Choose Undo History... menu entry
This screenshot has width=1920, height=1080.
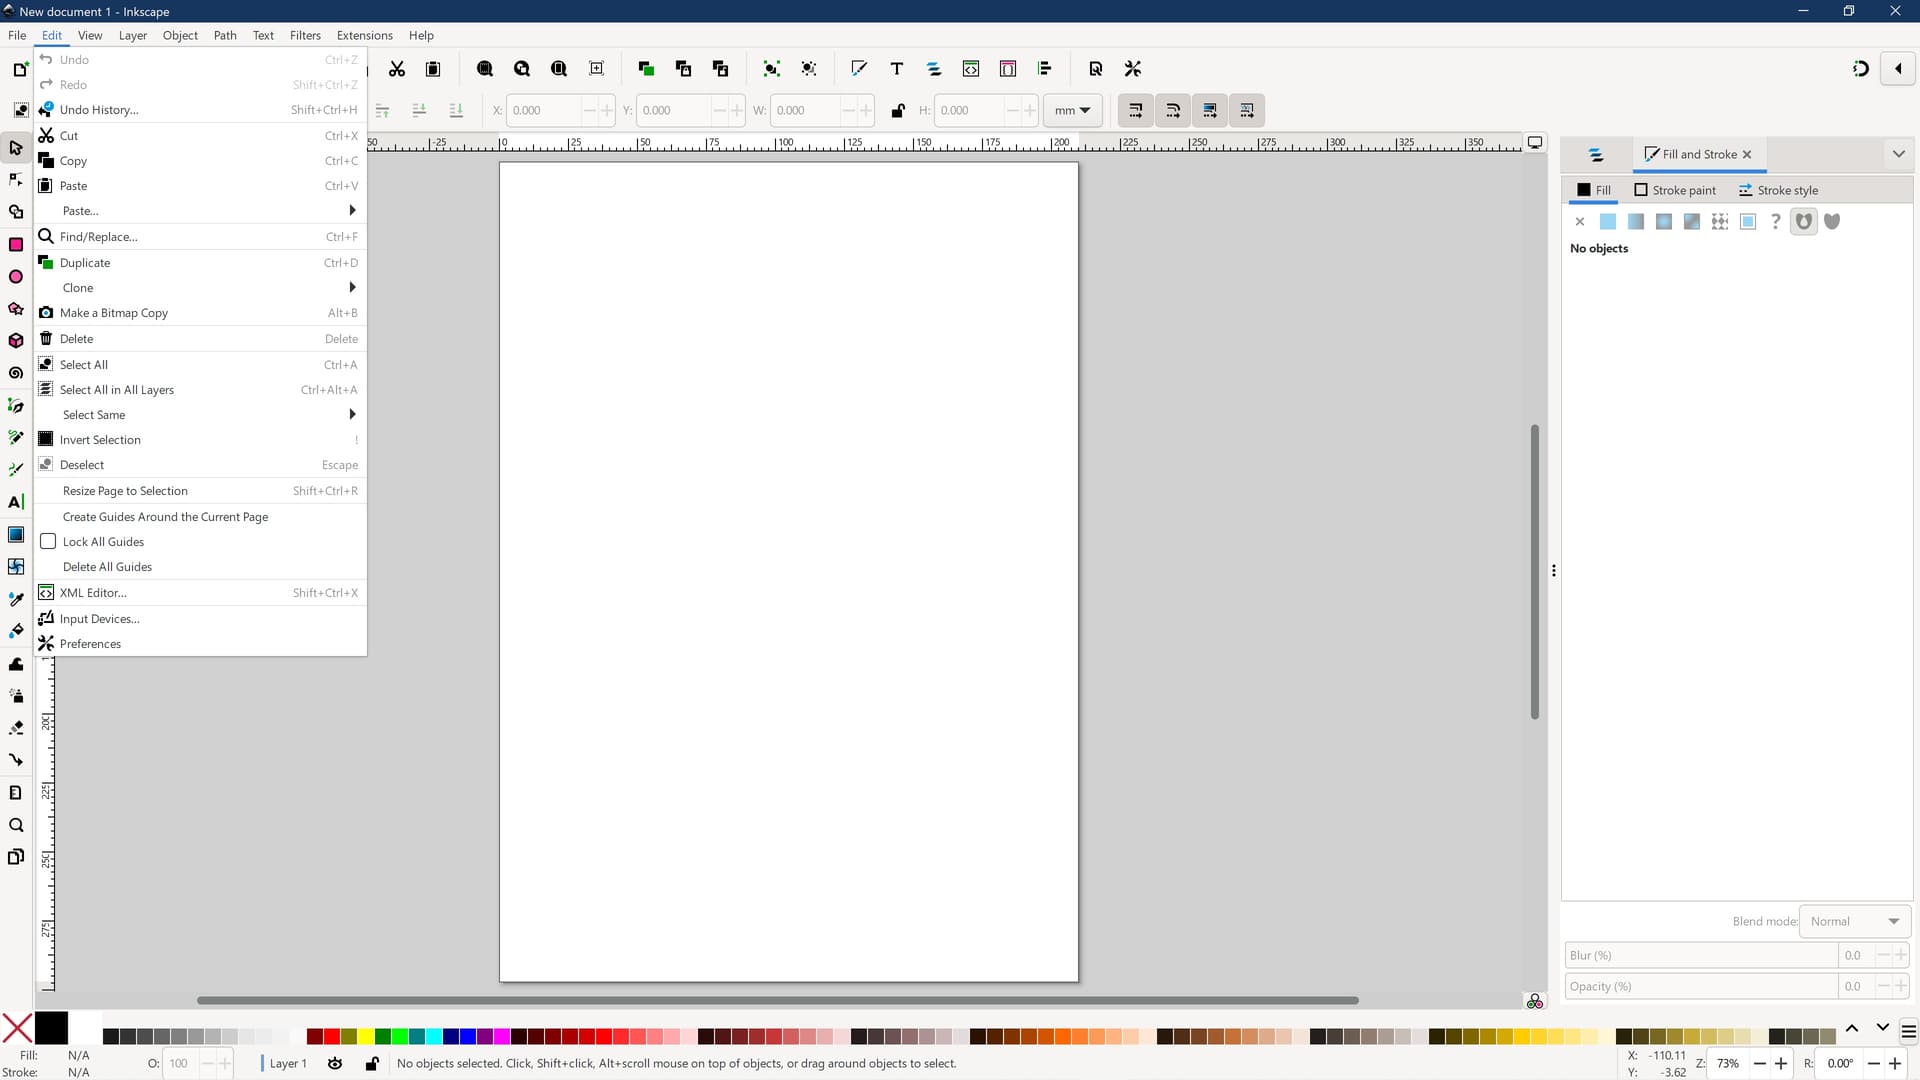pos(201,110)
